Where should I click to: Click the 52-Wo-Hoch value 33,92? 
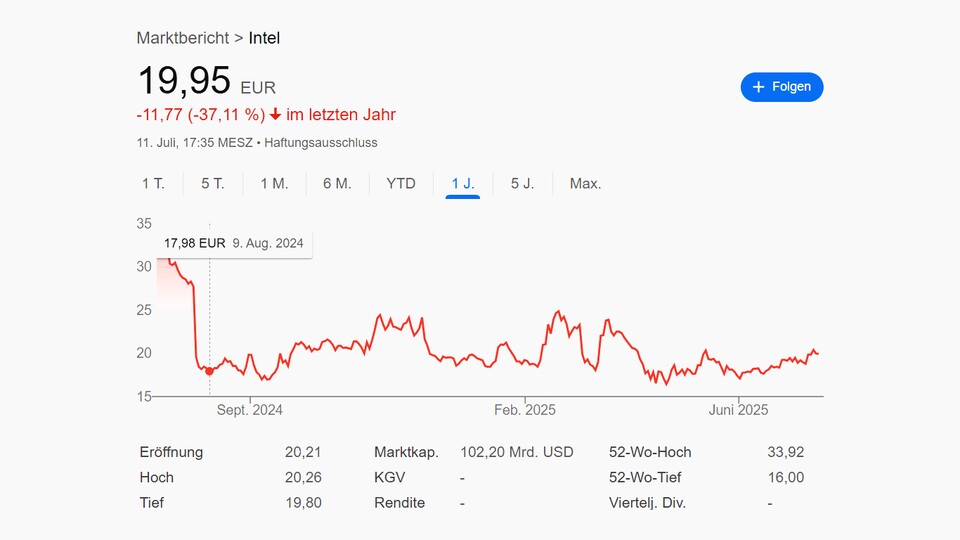(786, 452)
